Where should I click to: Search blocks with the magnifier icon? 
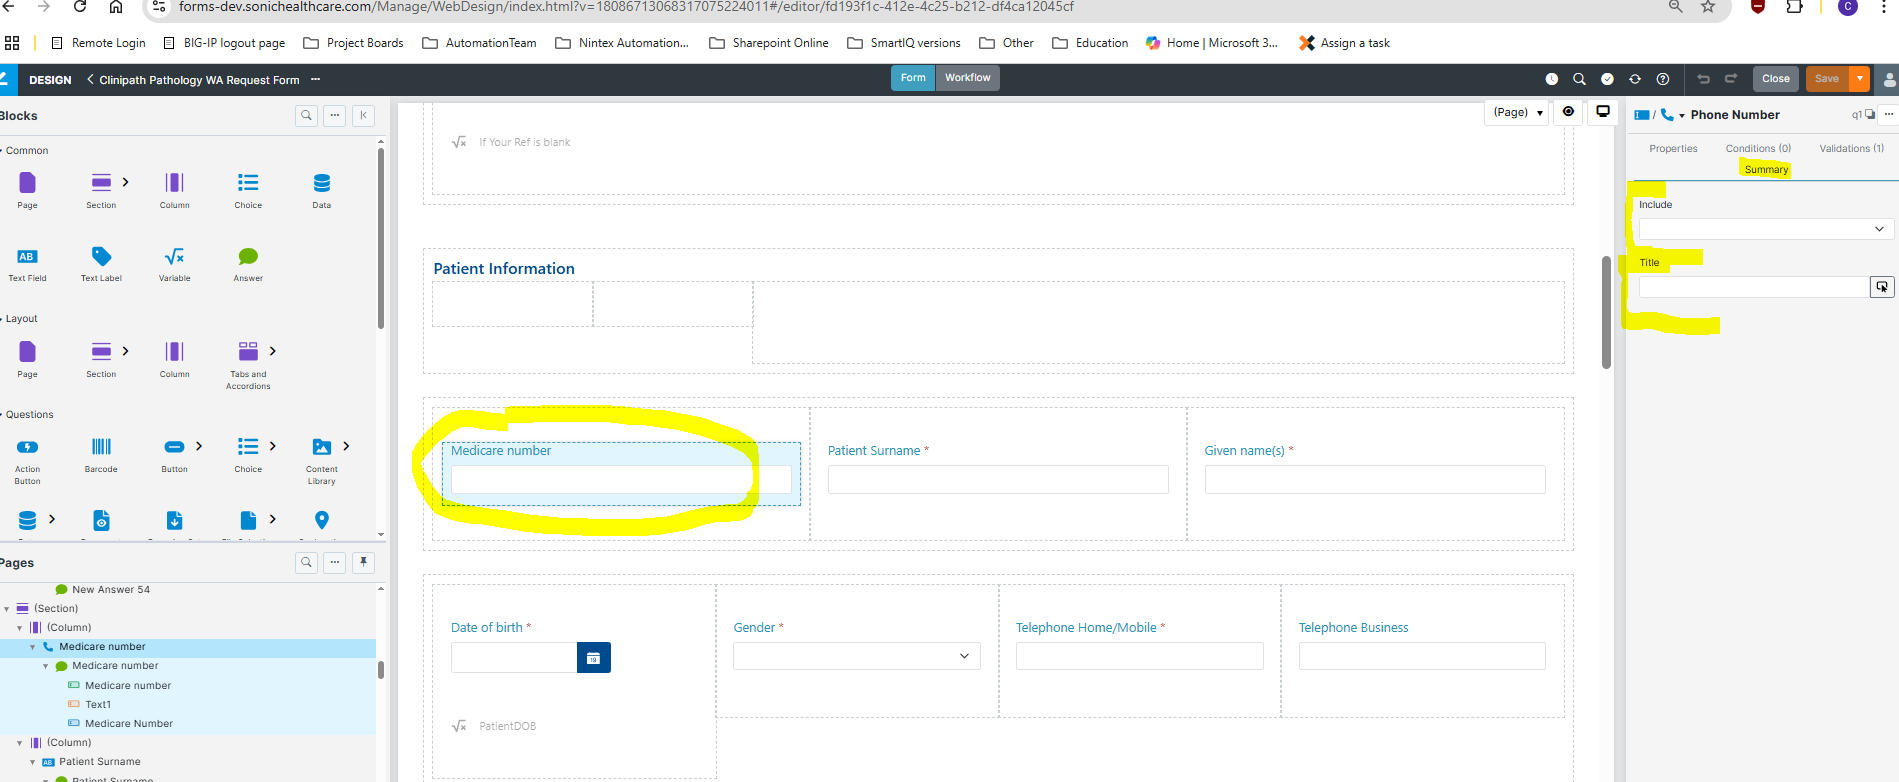[306, 116]
